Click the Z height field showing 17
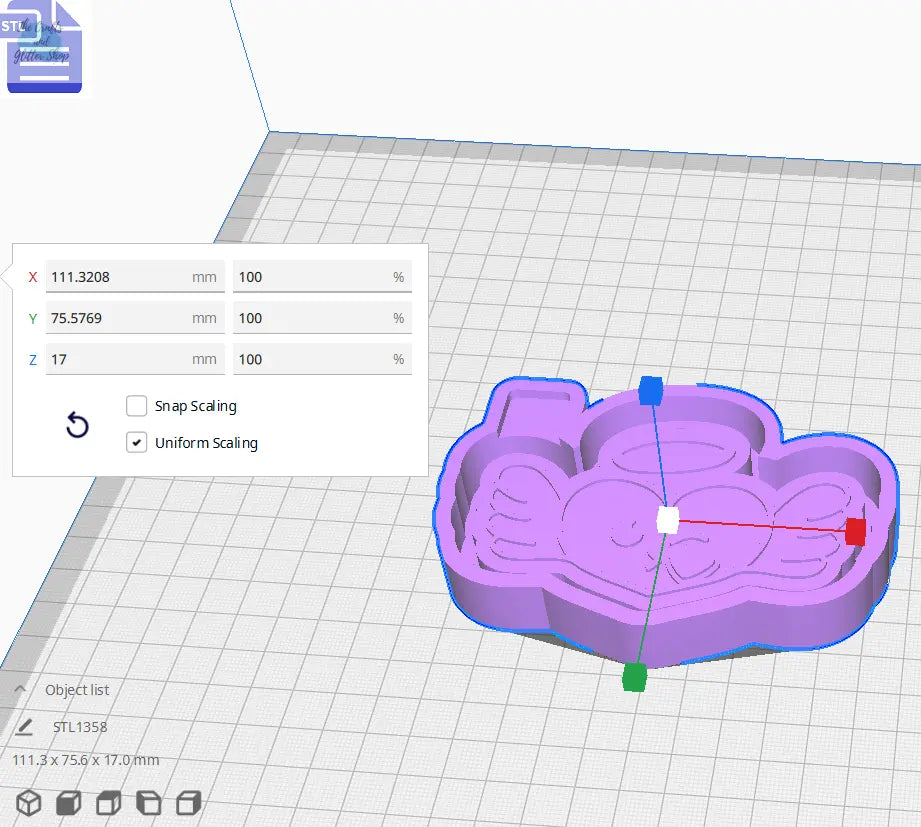The height and width of the screenshot is (827, 921). click(x=135, y=359)
